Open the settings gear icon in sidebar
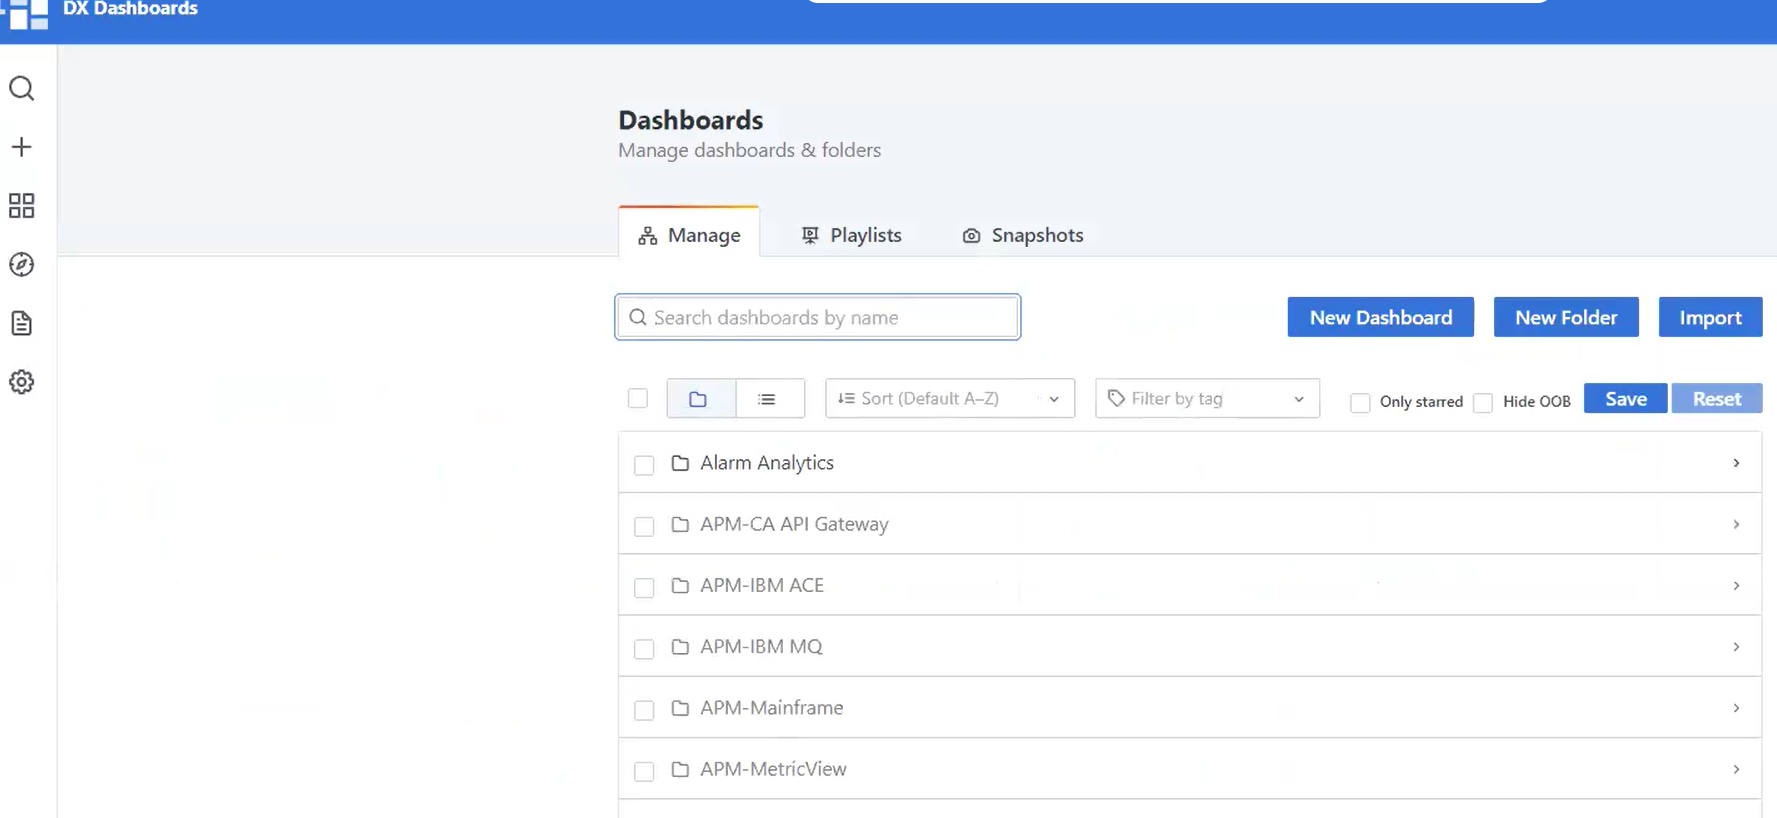 click(x=21, y=382)
